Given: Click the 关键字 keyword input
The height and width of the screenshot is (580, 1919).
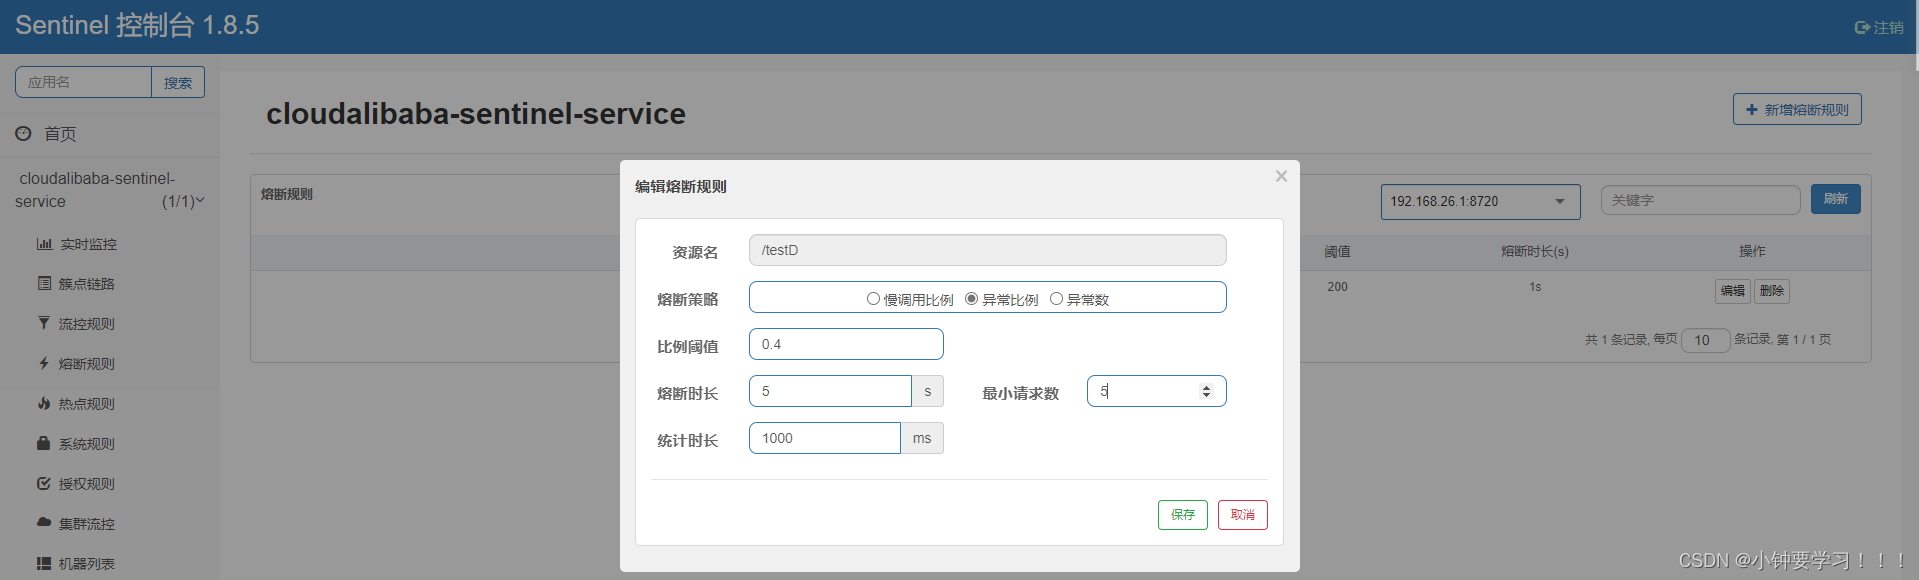Looking at the screenshot, I should tap(1700, 200).
